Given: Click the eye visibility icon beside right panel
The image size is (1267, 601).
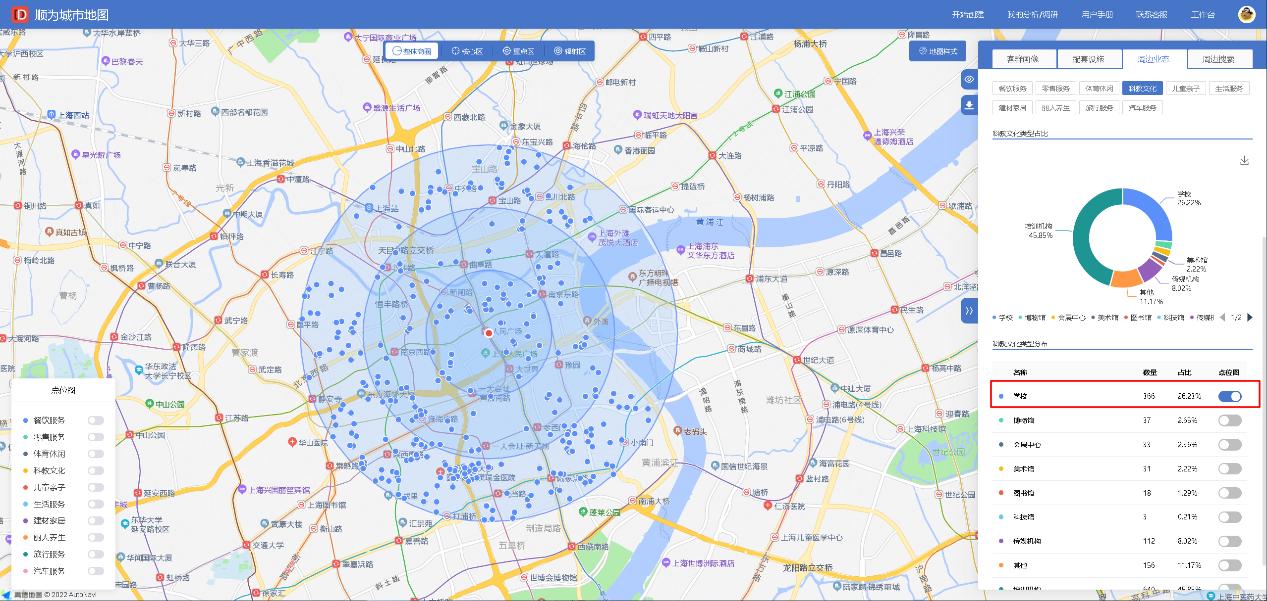Looking at the screenshot, I should [x=969, y=80].
